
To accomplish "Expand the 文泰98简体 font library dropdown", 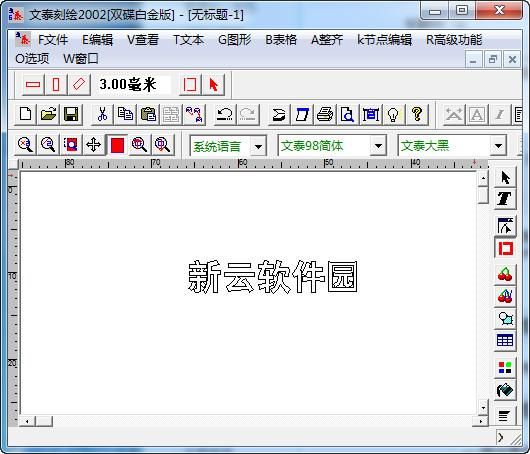I will pos(378,146).
